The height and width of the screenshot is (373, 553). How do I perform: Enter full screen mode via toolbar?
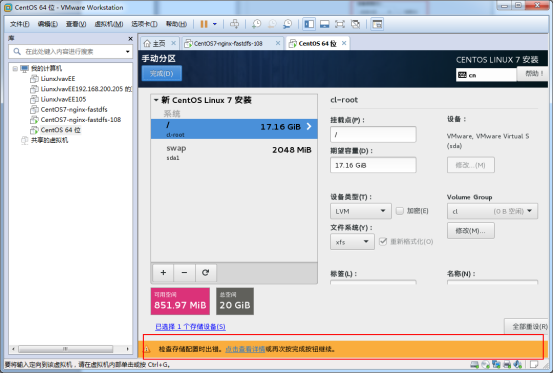[340, 24]
